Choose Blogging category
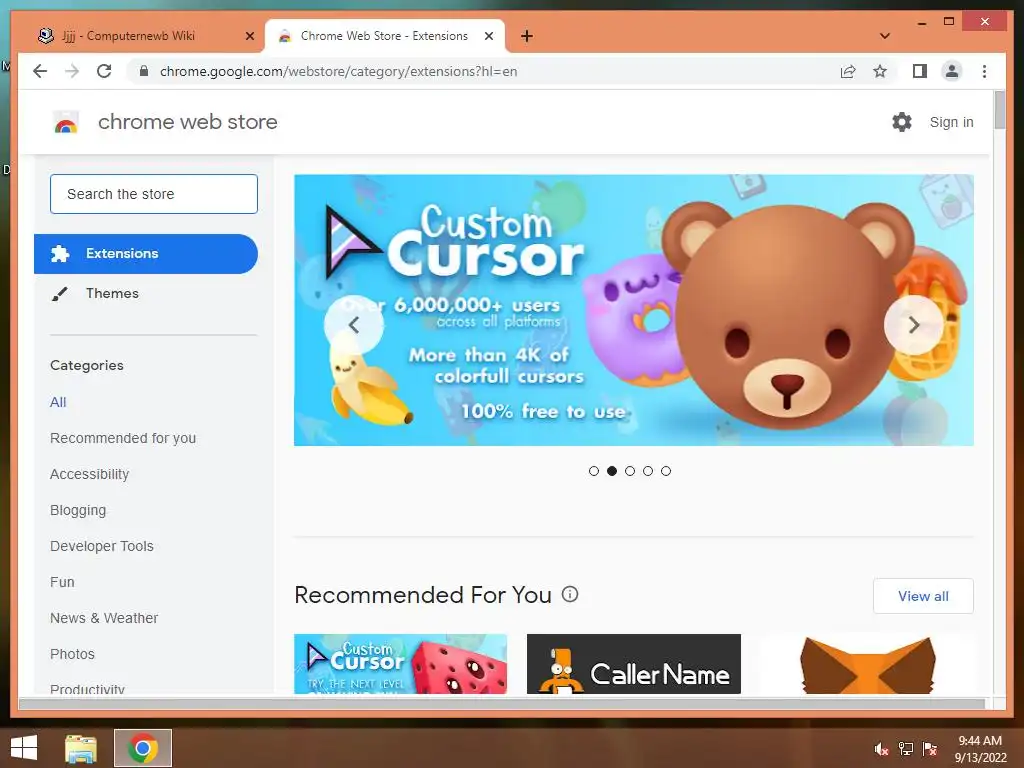Screen dimensions: 1024x768 point(78,510)
